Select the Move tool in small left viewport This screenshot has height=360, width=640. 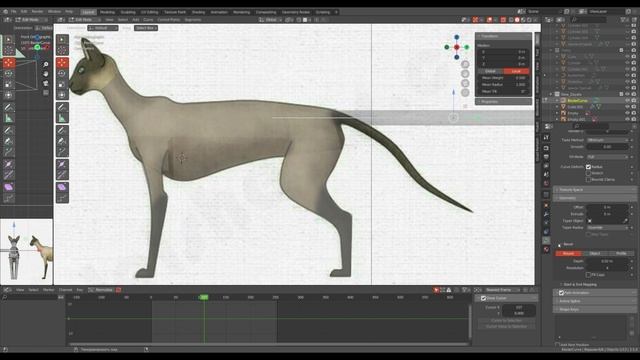tap(9, 62)
